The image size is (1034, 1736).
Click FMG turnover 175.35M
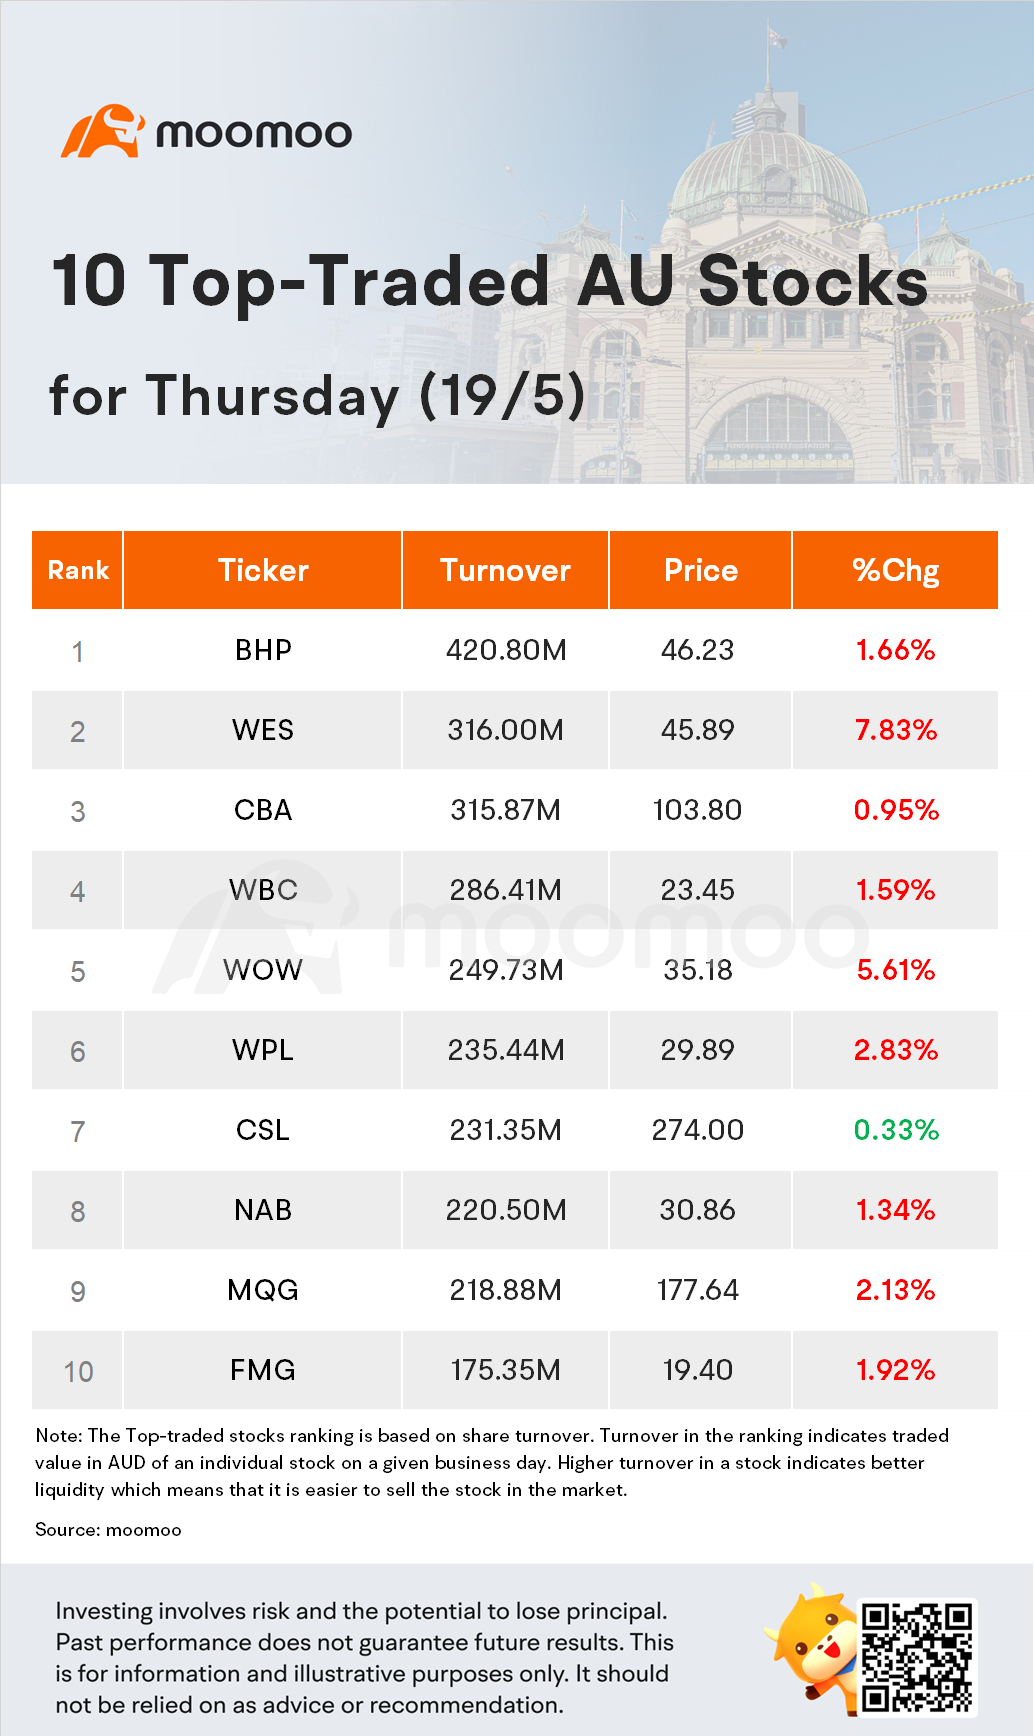click(x=505, y=1370)
